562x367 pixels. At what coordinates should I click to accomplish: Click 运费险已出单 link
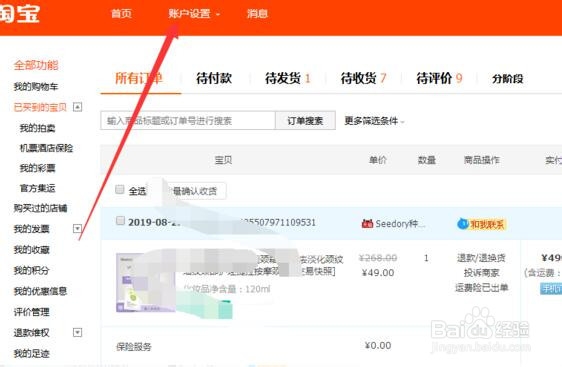pos(481,287)
